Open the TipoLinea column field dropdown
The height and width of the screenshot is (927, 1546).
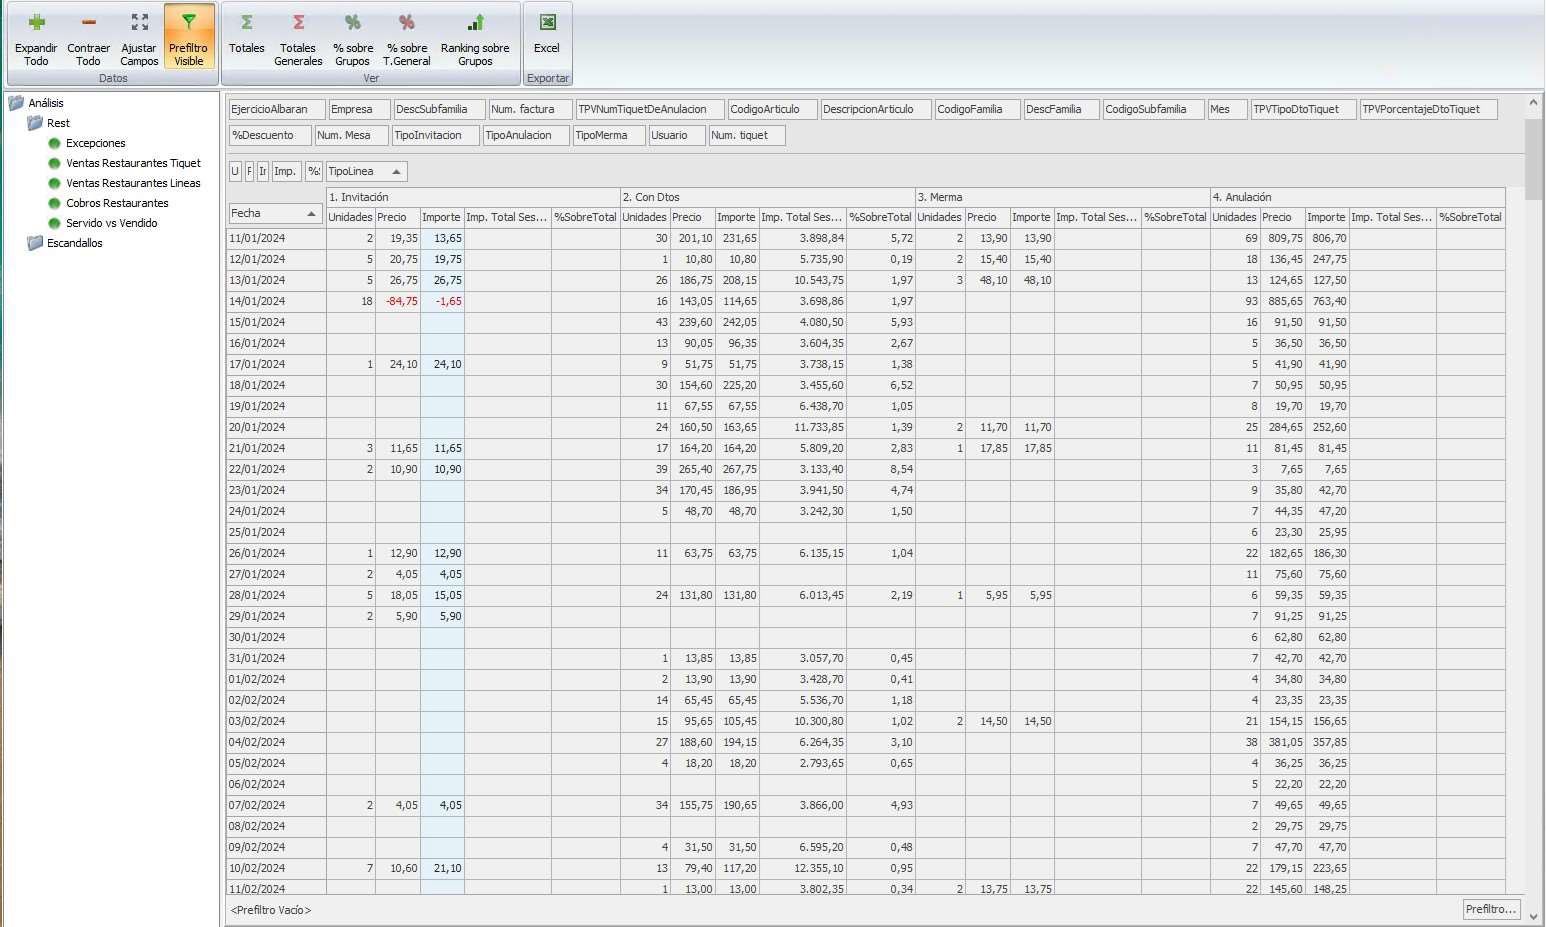click(x=396, y=172)
